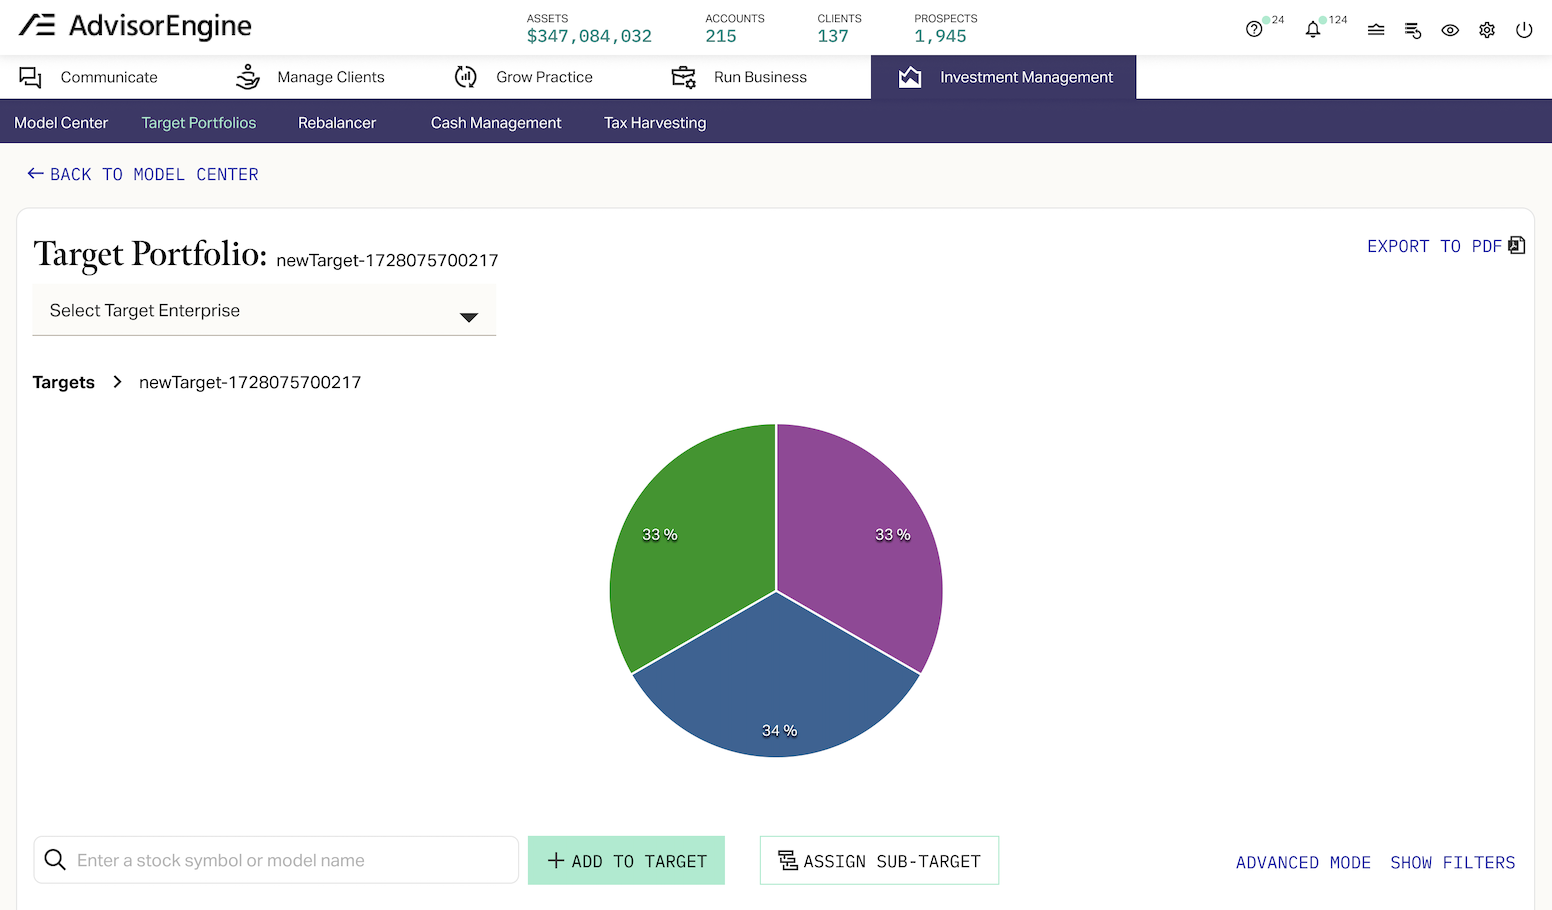Open the settings gear icon
The height and width of the screenshot is (910, 1552).
(1487, 30)
